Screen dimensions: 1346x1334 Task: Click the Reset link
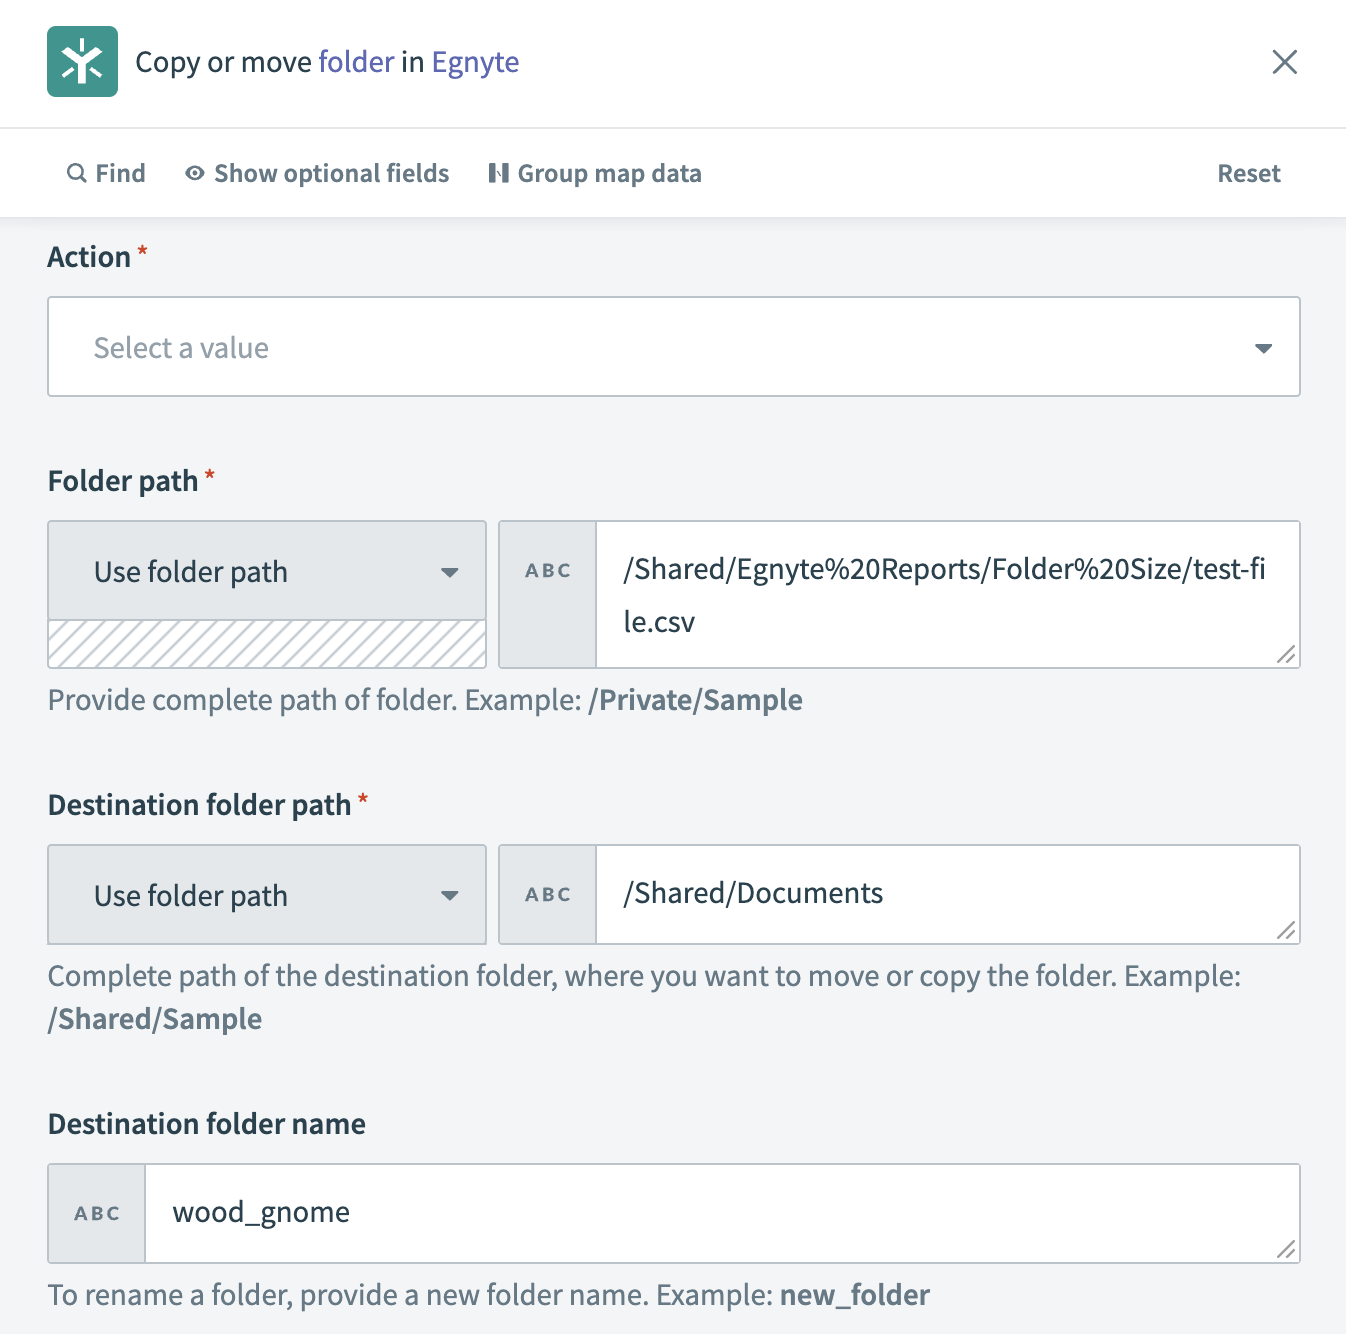[1248, 173]
